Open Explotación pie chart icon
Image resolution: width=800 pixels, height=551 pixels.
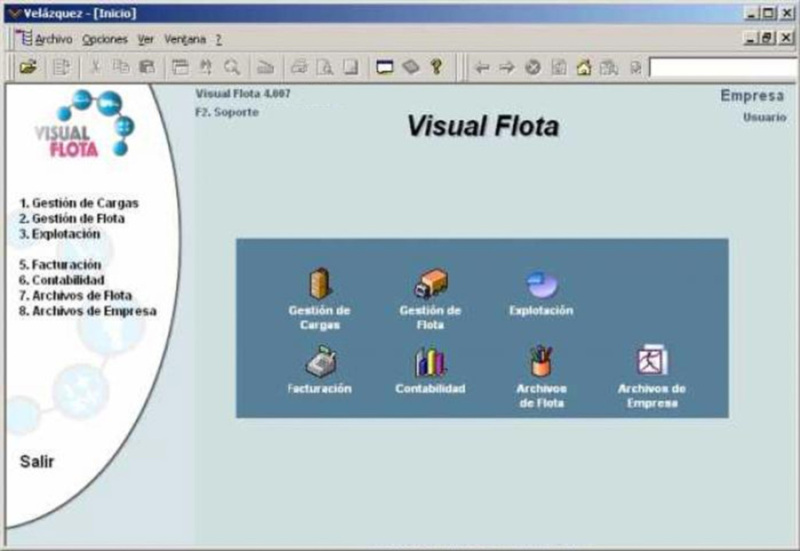pyautogui.click(x=542, y=284)
